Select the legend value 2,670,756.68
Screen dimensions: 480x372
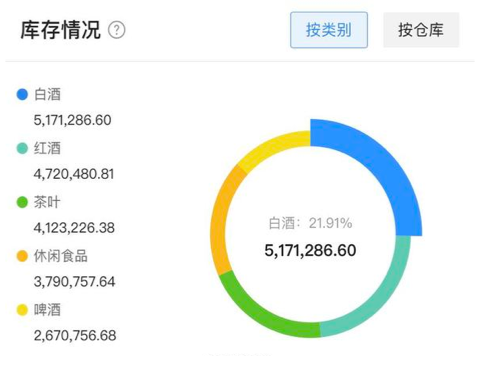(75, 336)
